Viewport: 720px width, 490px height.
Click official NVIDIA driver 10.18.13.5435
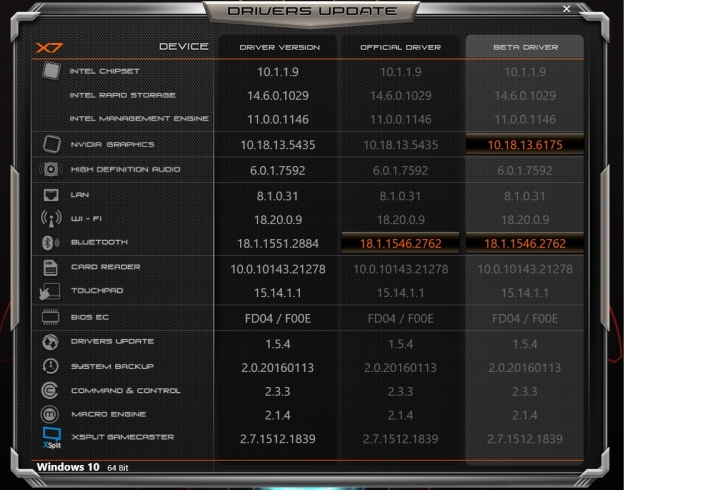tap(400, 145)
